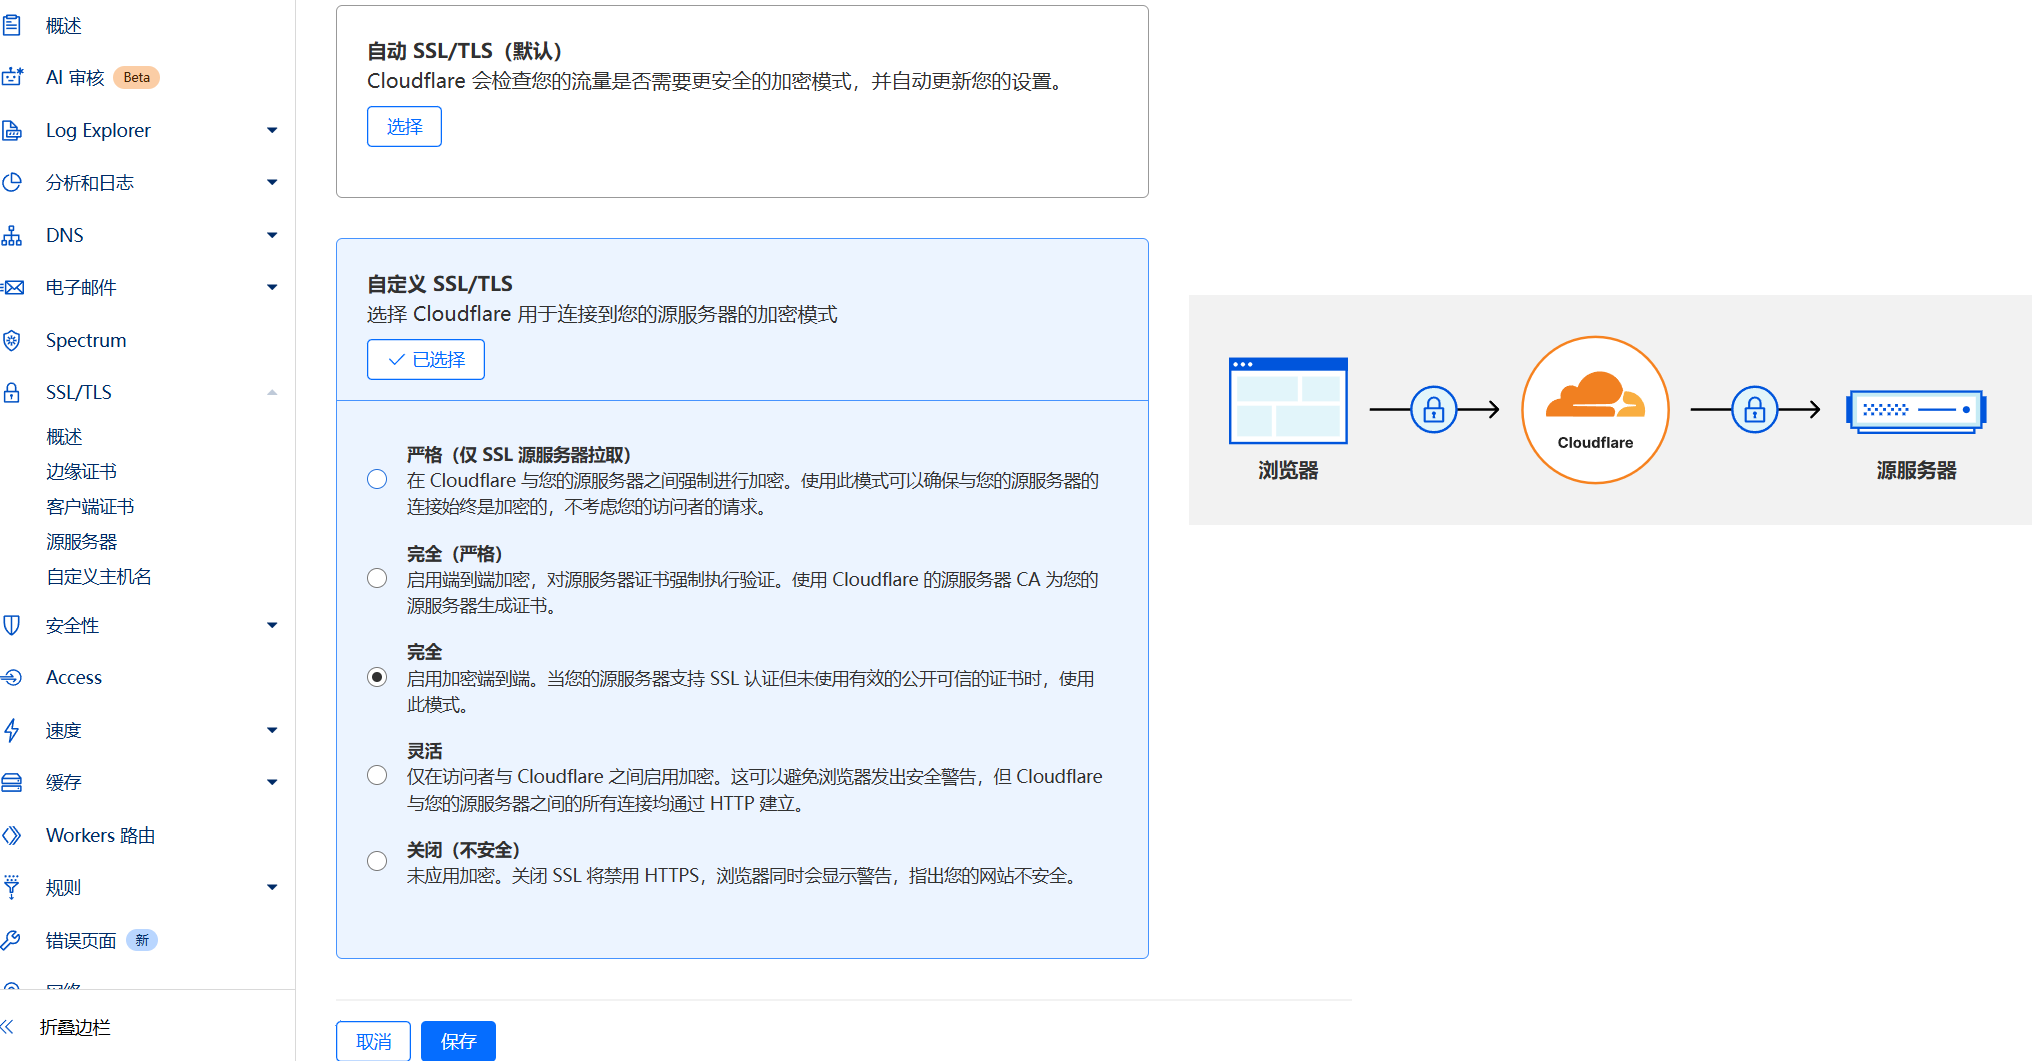2034x1061 pixels.
Task: Click the AI 审核 sparkle icon
Action: [12, 77]
